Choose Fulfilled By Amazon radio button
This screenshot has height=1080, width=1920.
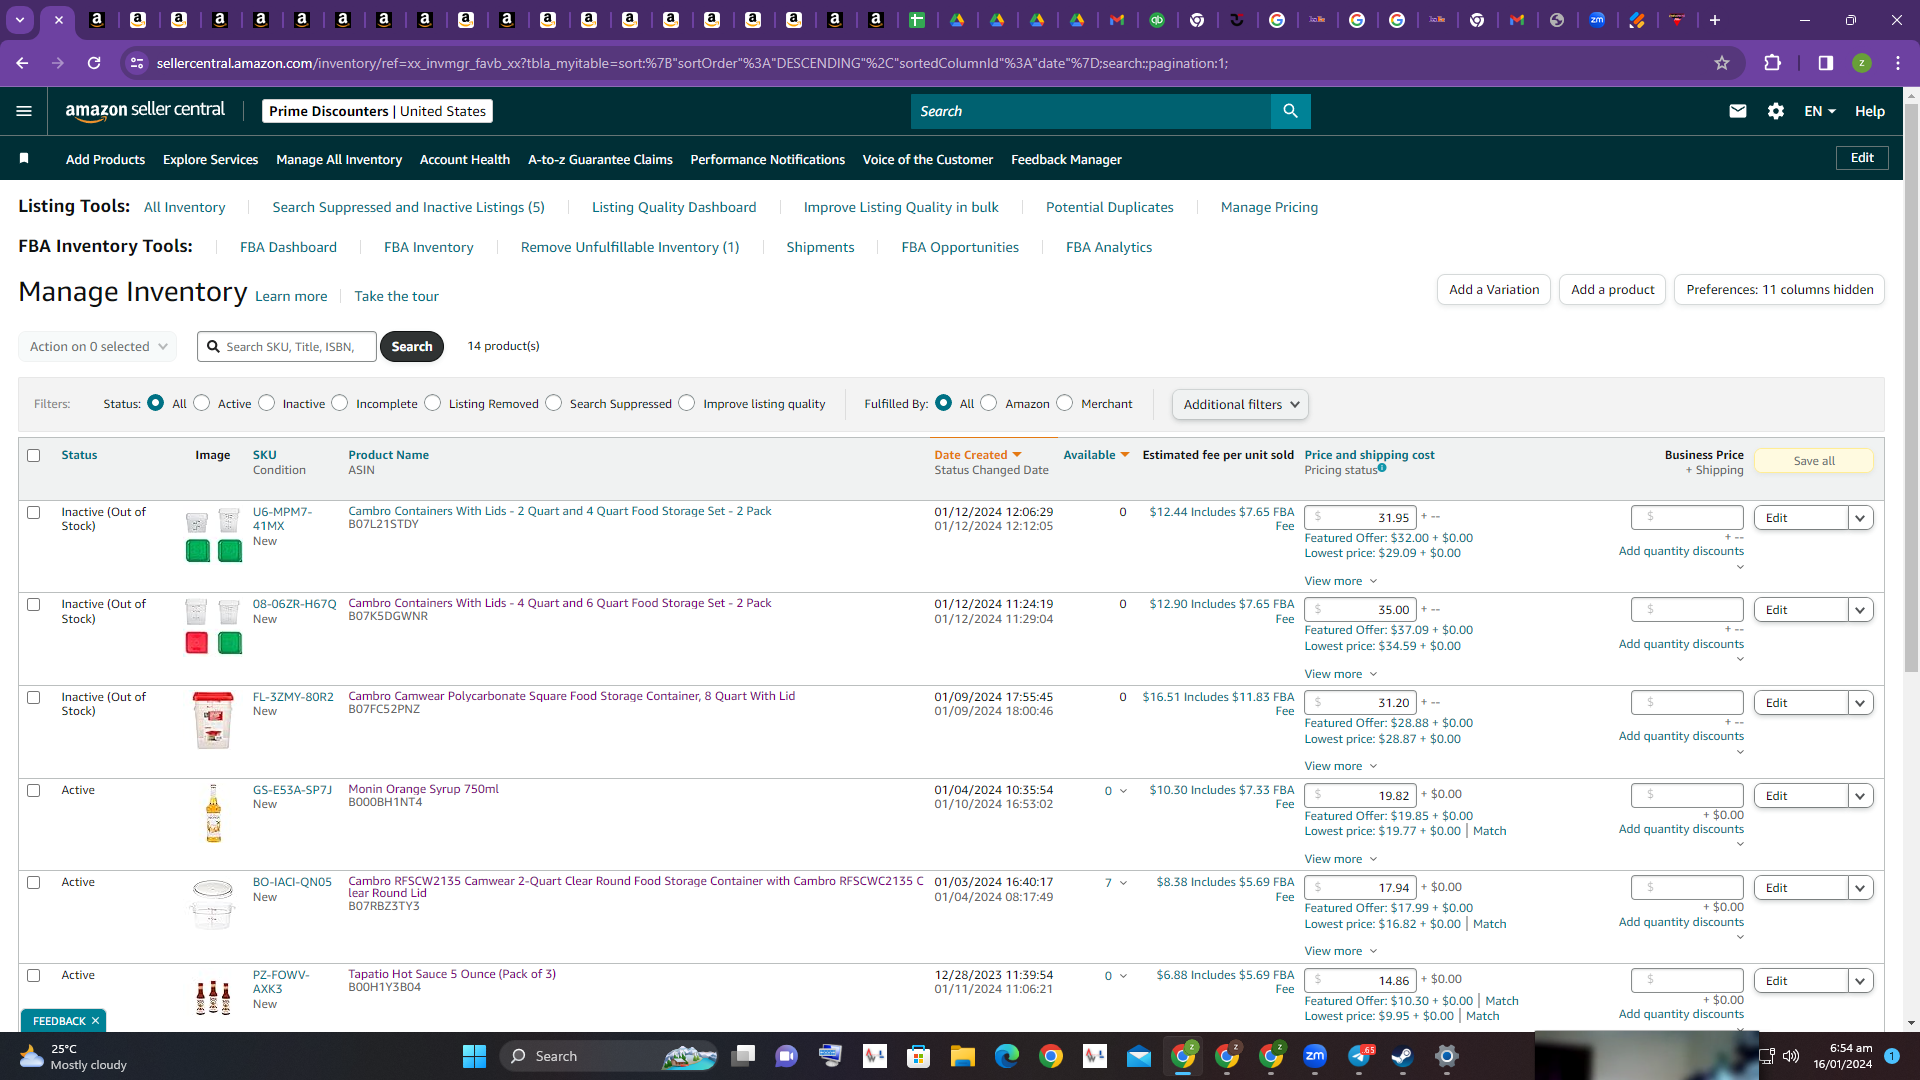pyautogui.click(x=989, y=403)
